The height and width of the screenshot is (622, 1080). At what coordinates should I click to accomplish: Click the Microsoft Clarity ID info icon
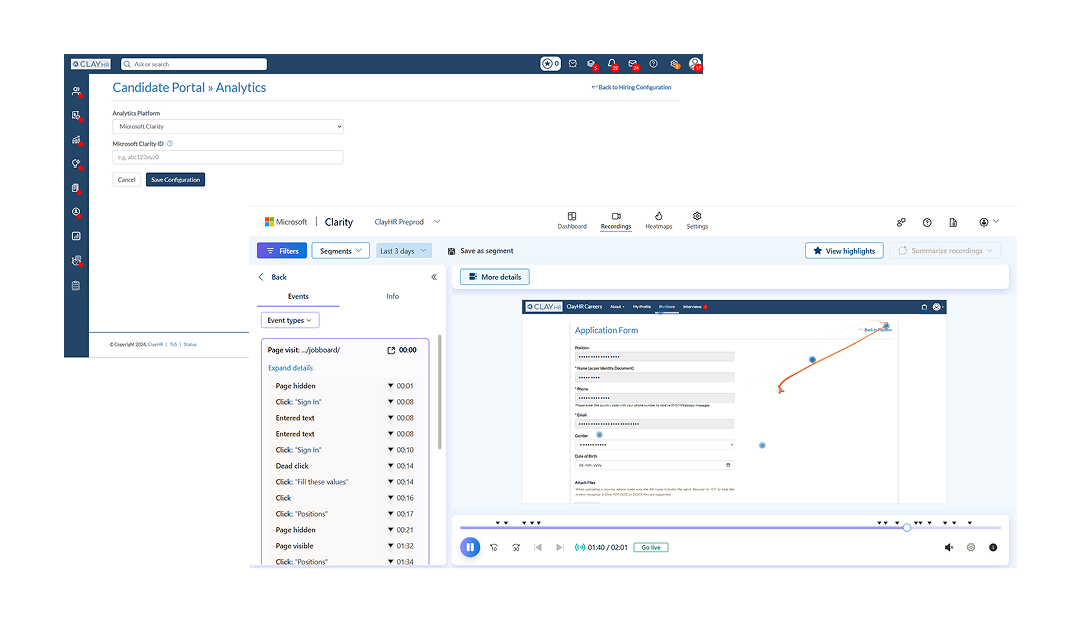[170, 144]
